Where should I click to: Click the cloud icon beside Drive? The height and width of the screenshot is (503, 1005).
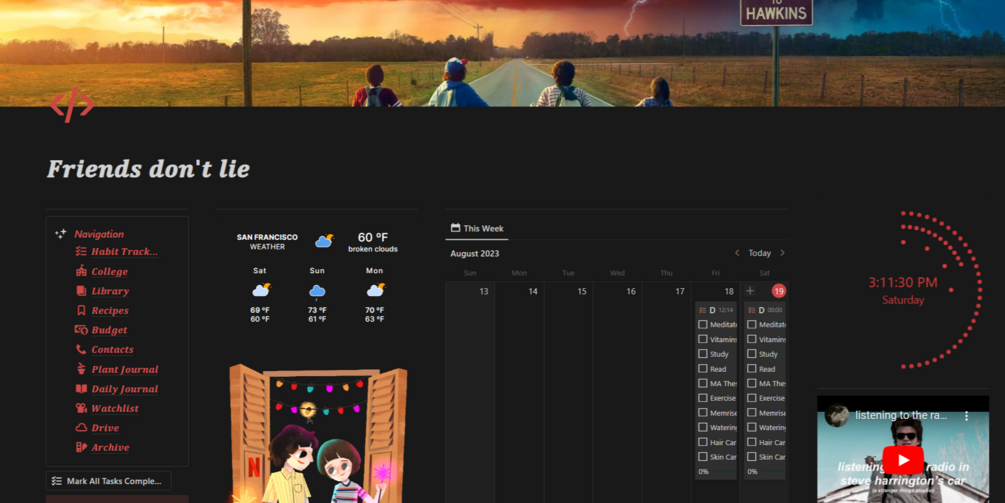[81, 427]
